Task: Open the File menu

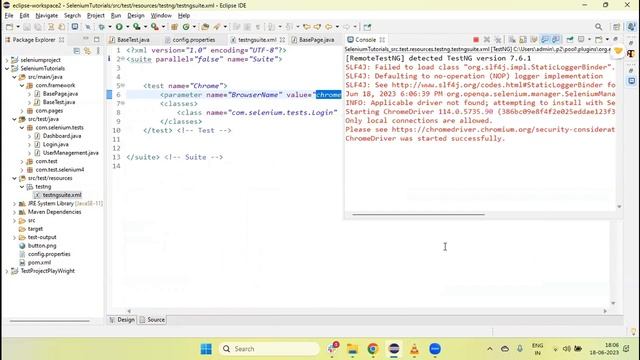Action: coord(9,16)
